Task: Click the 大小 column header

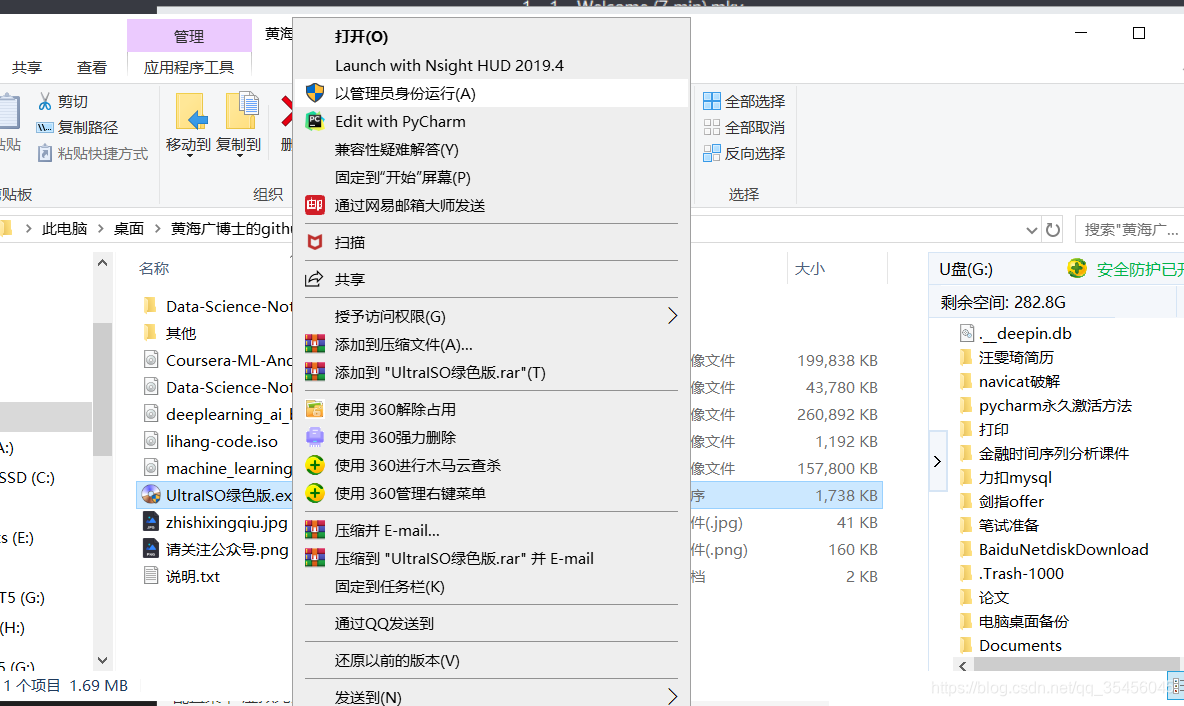Action: pyautogui.click(x=809, y=268)
